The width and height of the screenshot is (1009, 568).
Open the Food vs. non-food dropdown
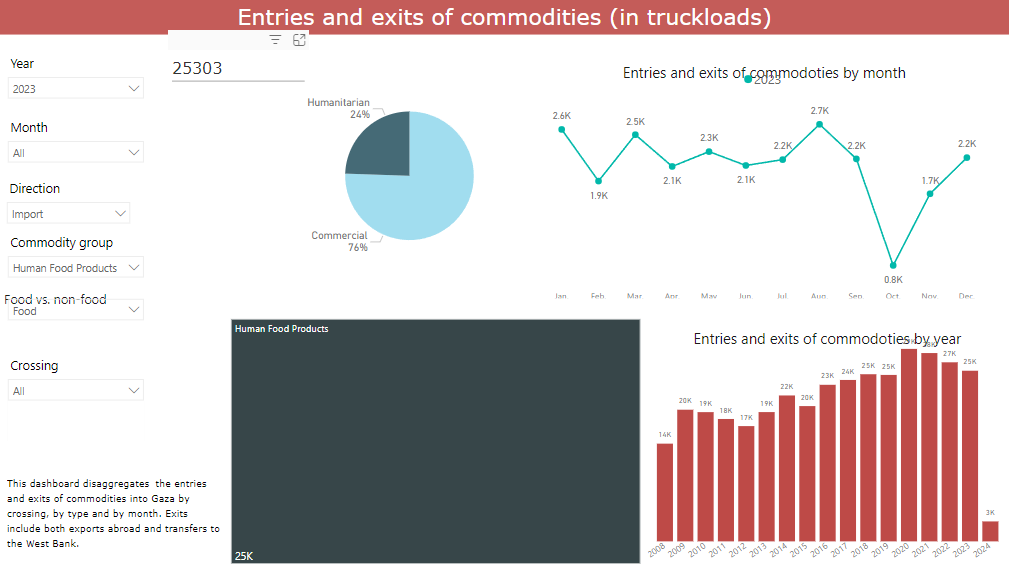click(75, 311)
